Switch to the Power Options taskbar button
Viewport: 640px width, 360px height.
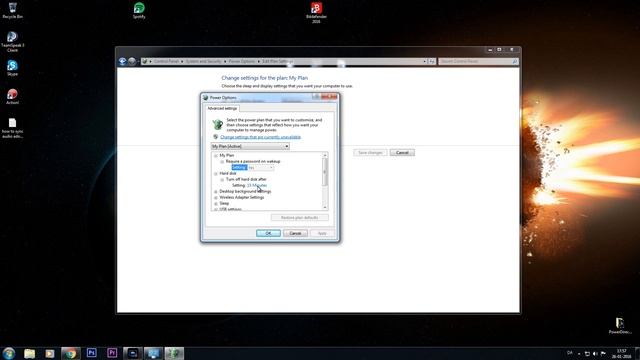(174, 353)
